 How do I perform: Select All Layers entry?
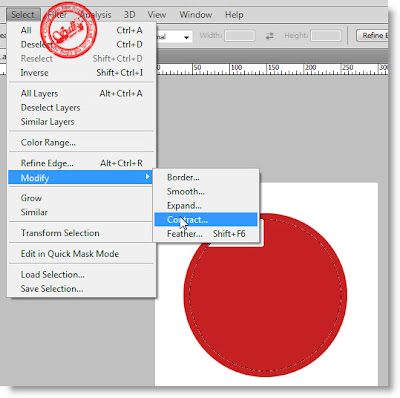coord(82,93)
